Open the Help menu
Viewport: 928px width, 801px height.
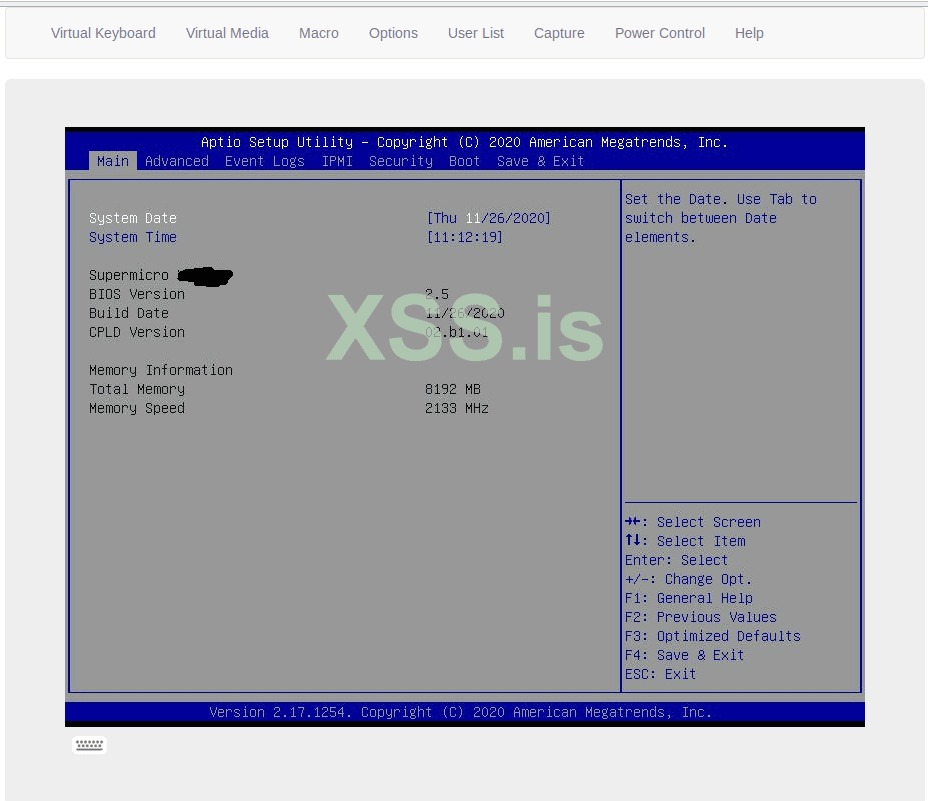749,33
